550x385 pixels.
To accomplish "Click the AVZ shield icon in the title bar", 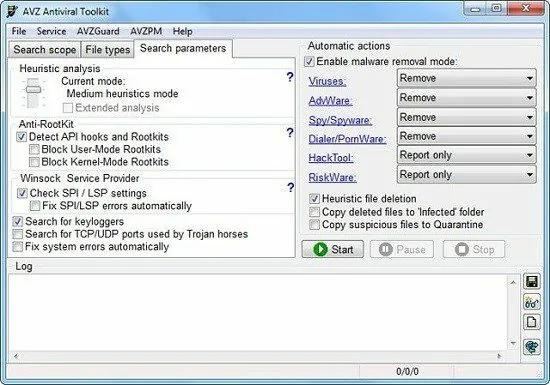I will (x=13, y=11).
